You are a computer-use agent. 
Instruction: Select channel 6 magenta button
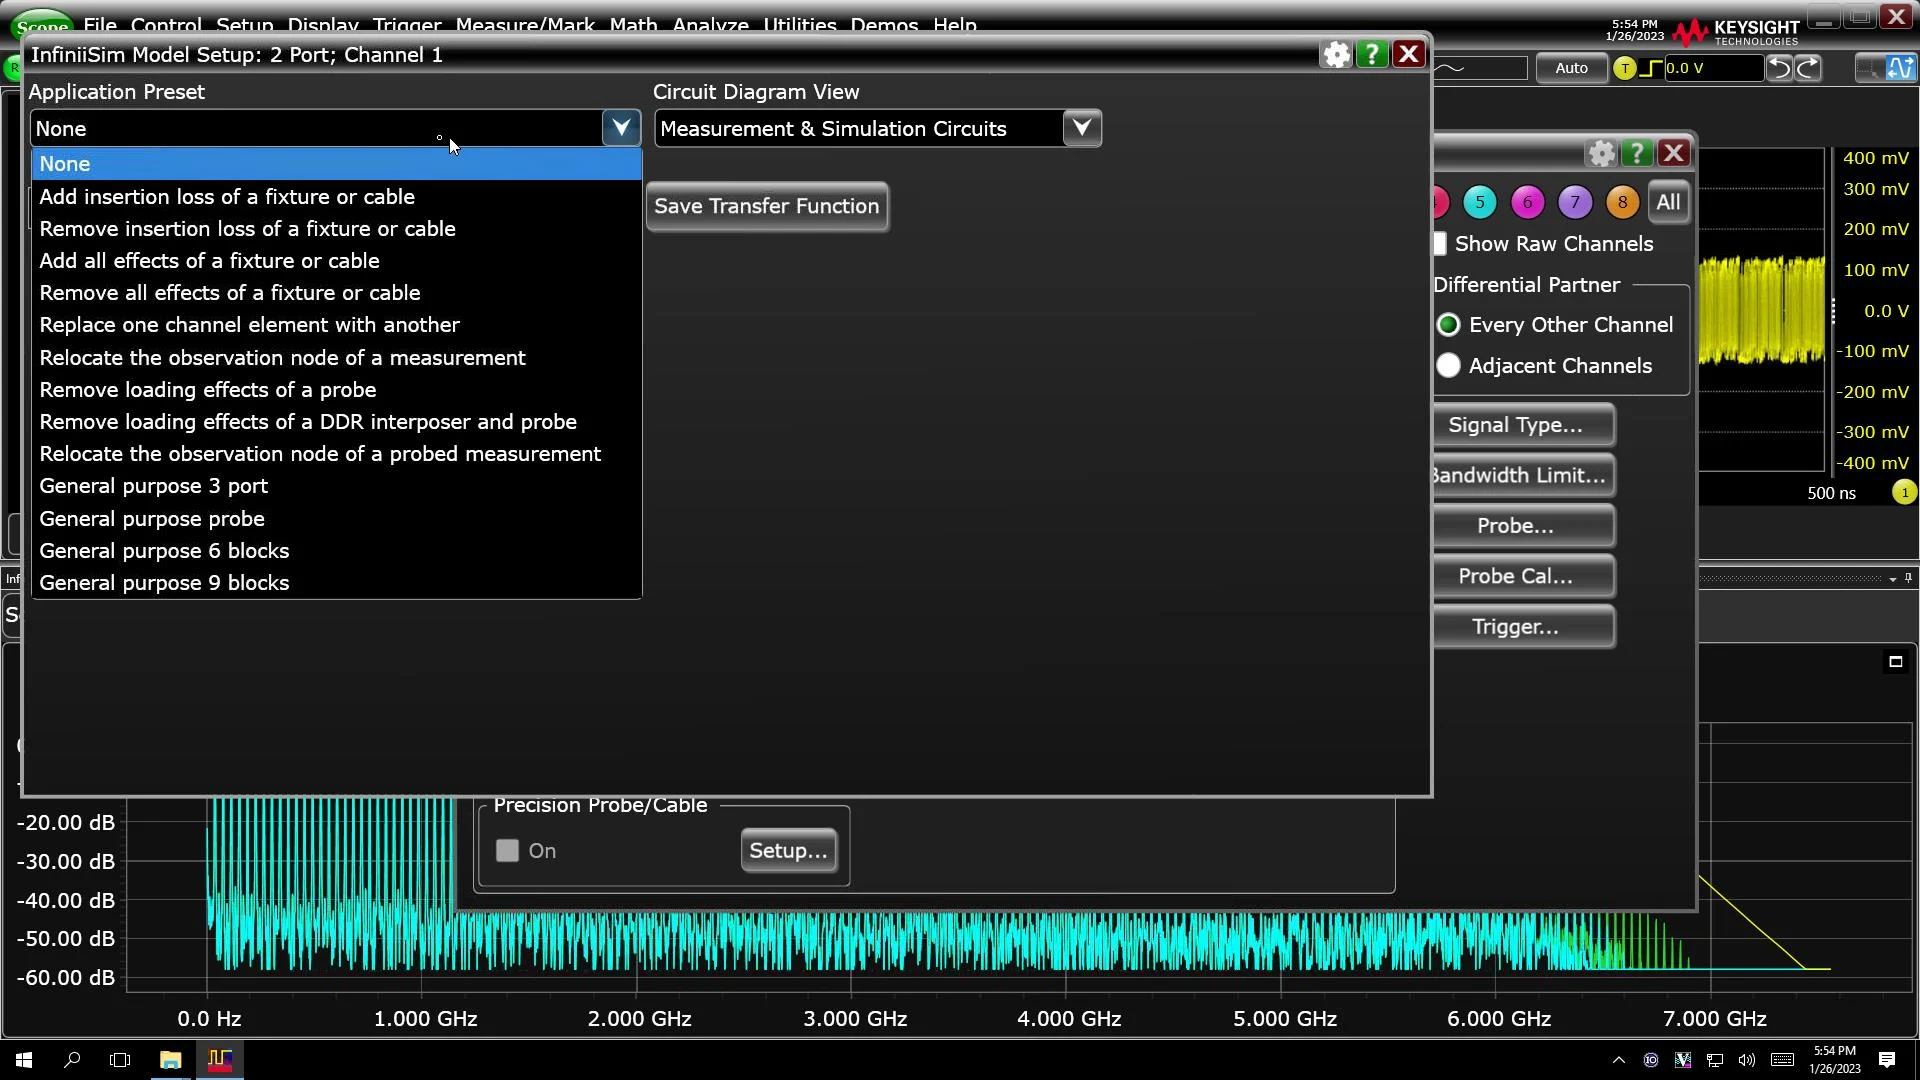(1527, 202)
